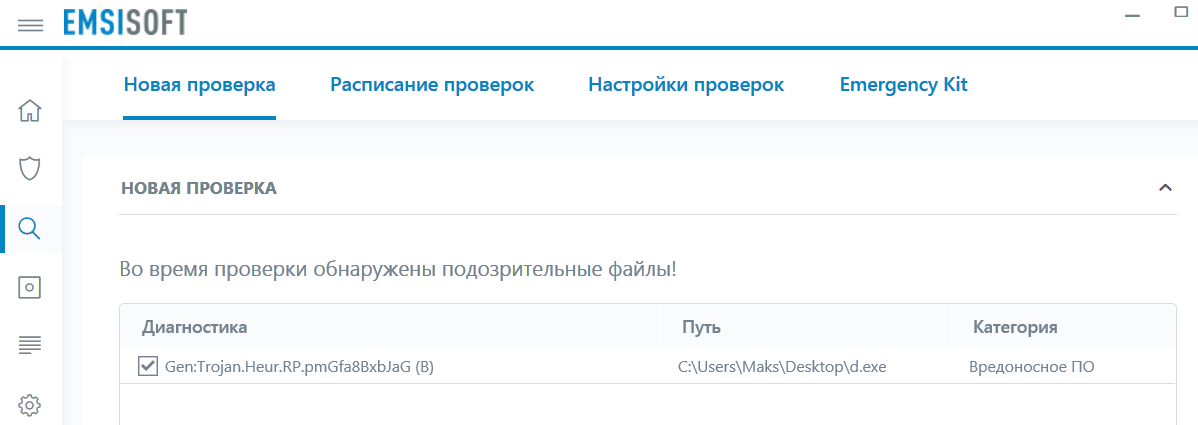Sort by the Путь column header
Viewport: 1198px width, 425px height.
[701, 327]
